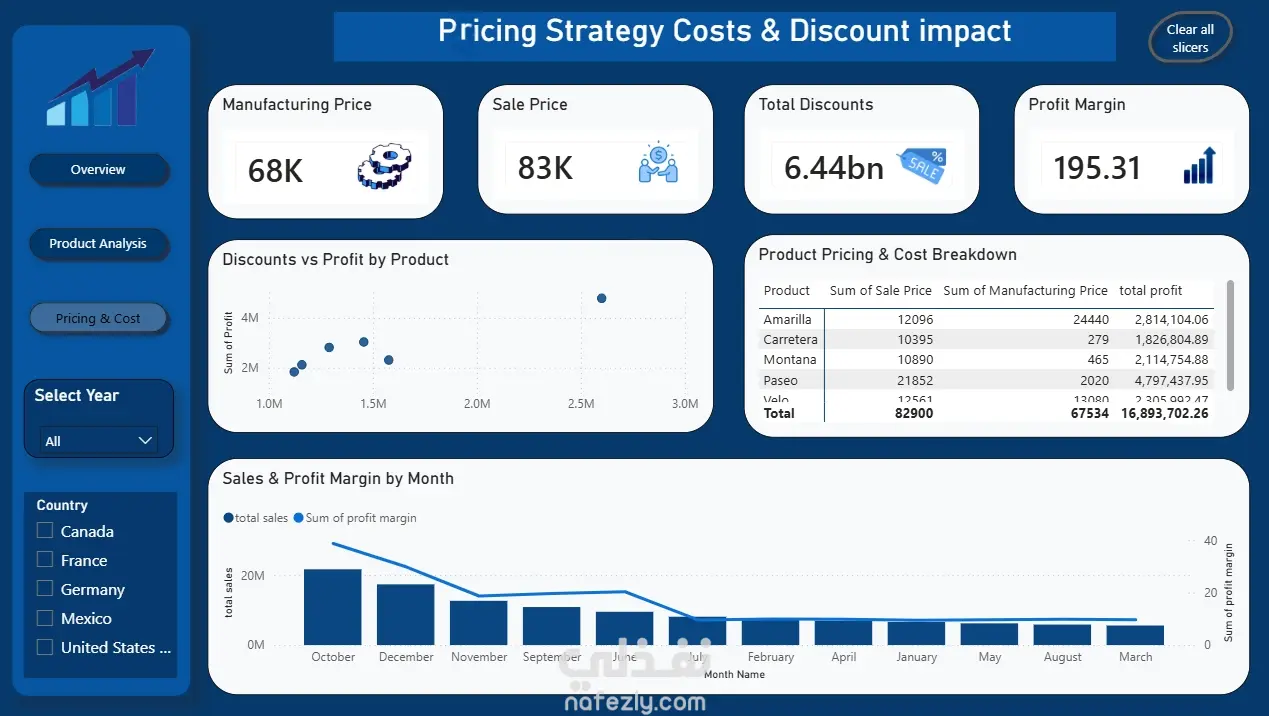Click the handshake icon on Sale Price card

(x=658, y=165)
